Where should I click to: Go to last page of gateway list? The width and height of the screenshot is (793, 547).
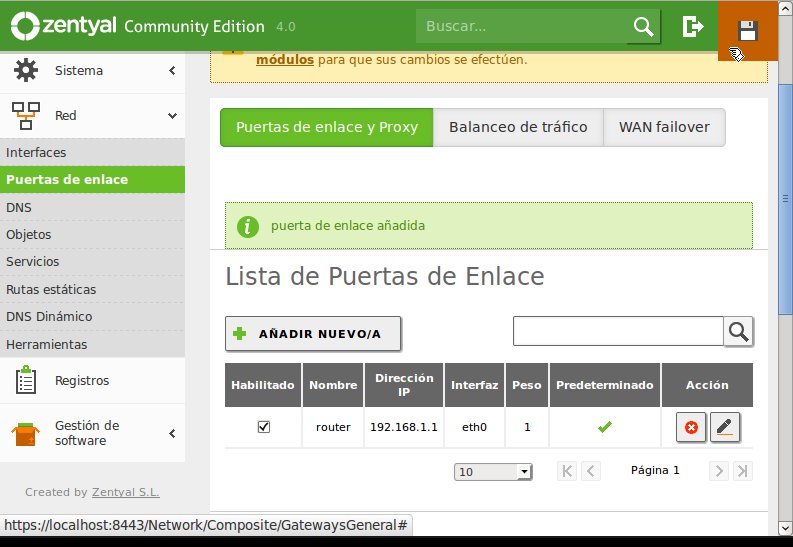742,471
